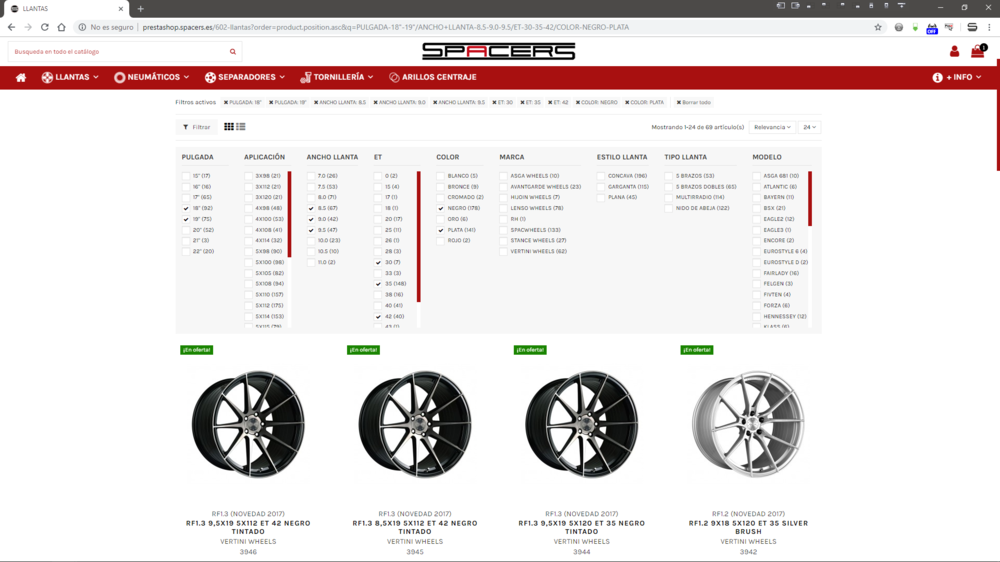This screenshot has width=1000, height=562.
Task: Check the 20" (52) pulgada checkbox
Action: (x=186, y=230)
